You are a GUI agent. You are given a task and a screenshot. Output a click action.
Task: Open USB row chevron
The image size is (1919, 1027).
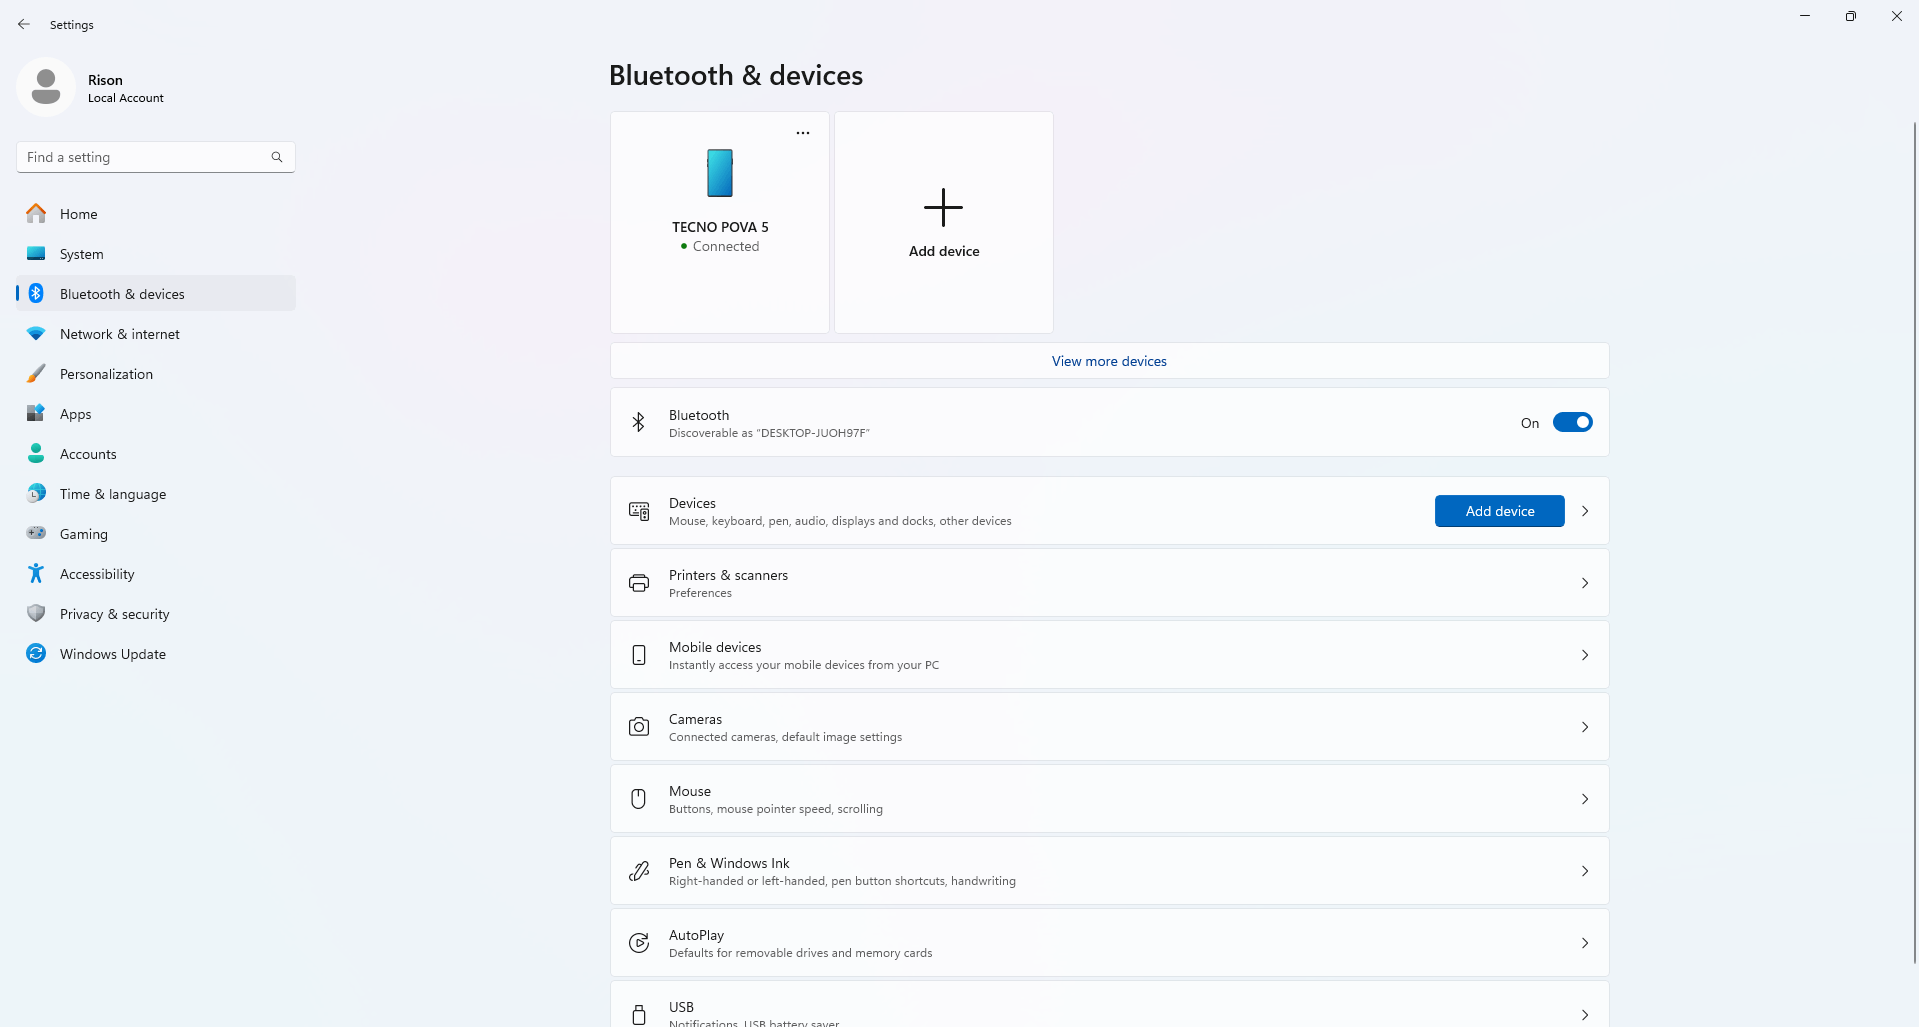click(1585, 1014)
